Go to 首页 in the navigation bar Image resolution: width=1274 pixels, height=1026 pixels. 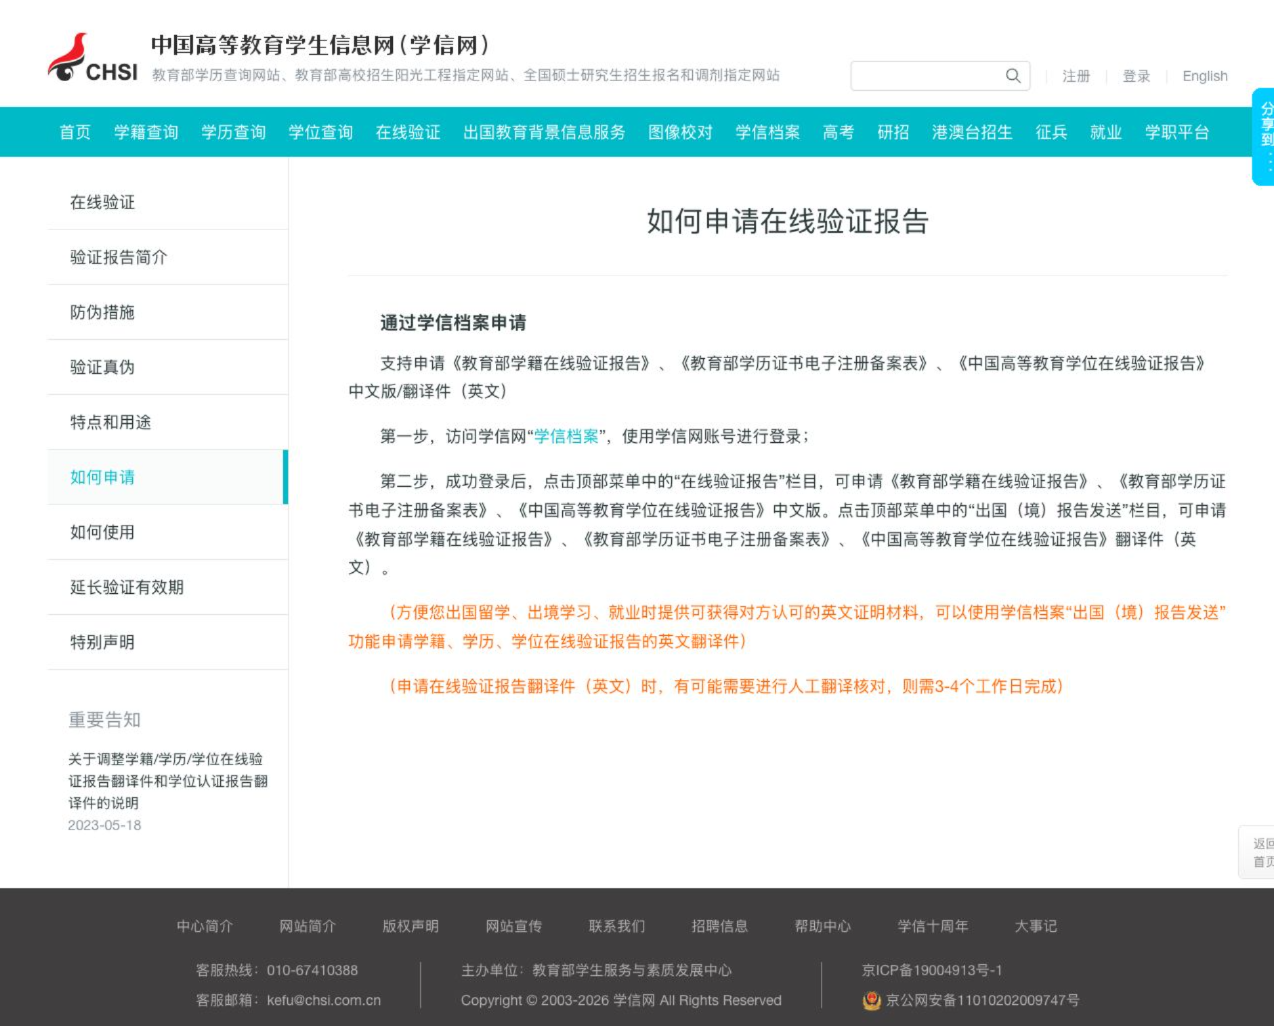[75, 132]
